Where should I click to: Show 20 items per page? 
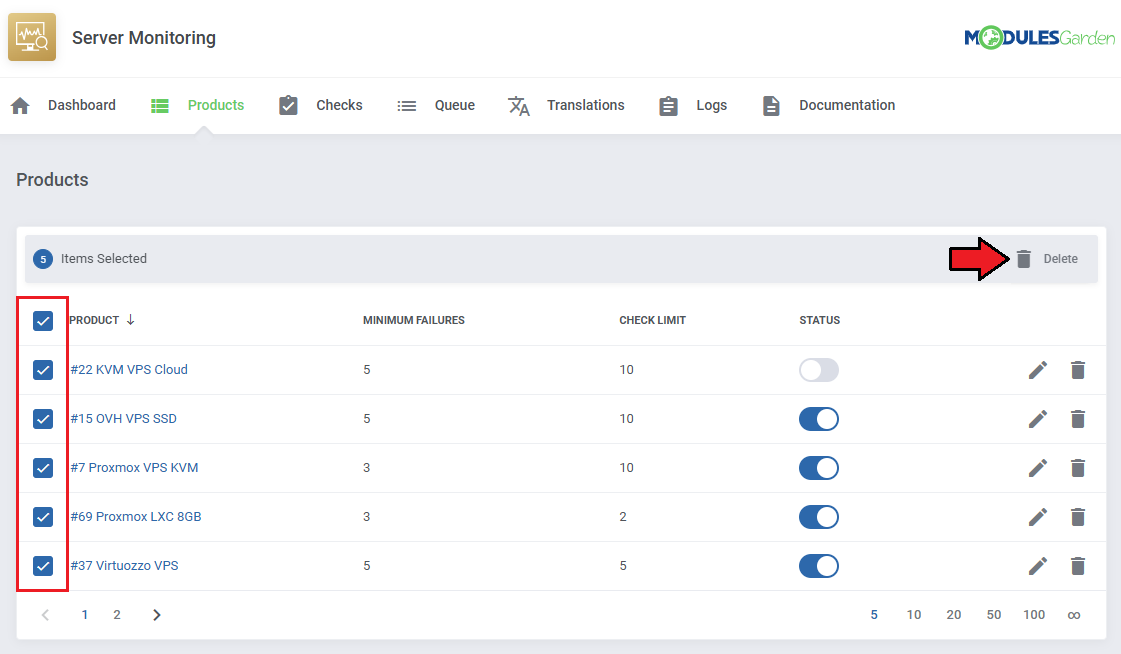click(x=954, y=615)
